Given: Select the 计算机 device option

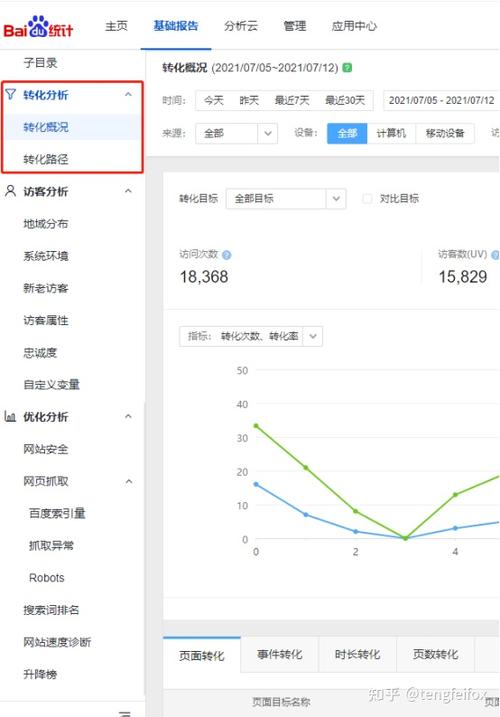Looking at the screenshot, I should pos(391,133).
